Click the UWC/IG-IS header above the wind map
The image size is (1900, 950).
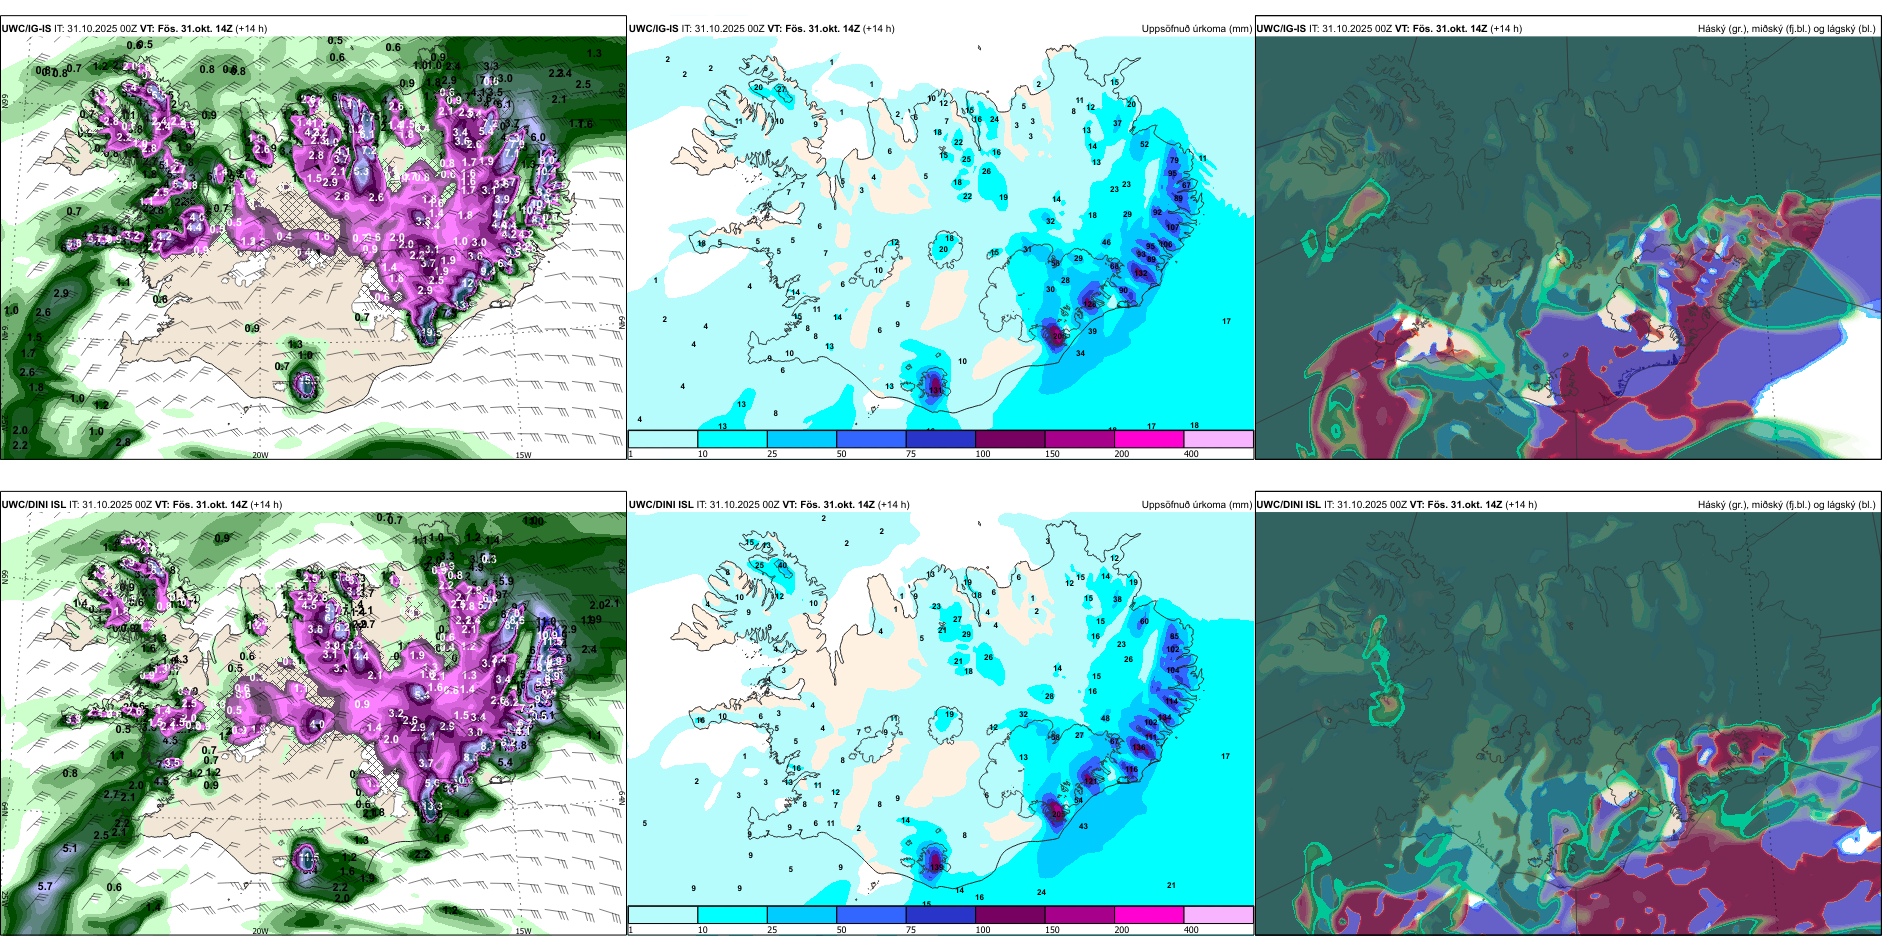tap(135, 29)
